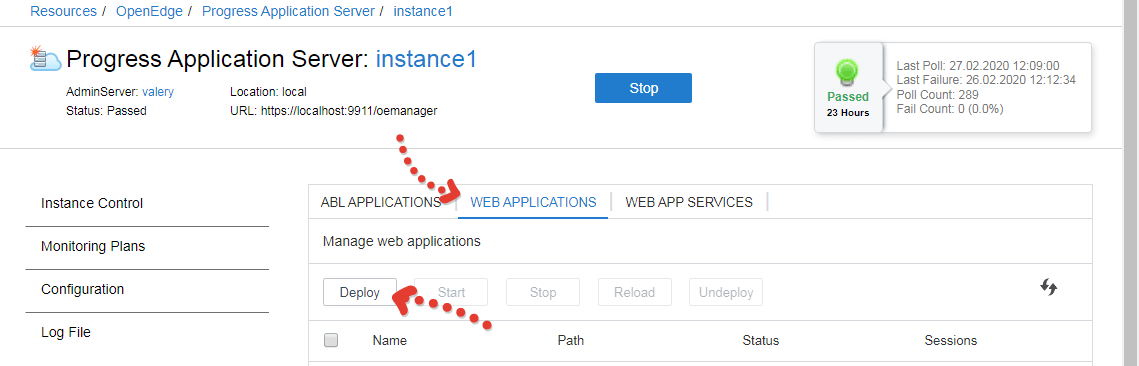Sort by the Name column header
The width and height of the screenshot is (1139, 366).
(389, 341)
